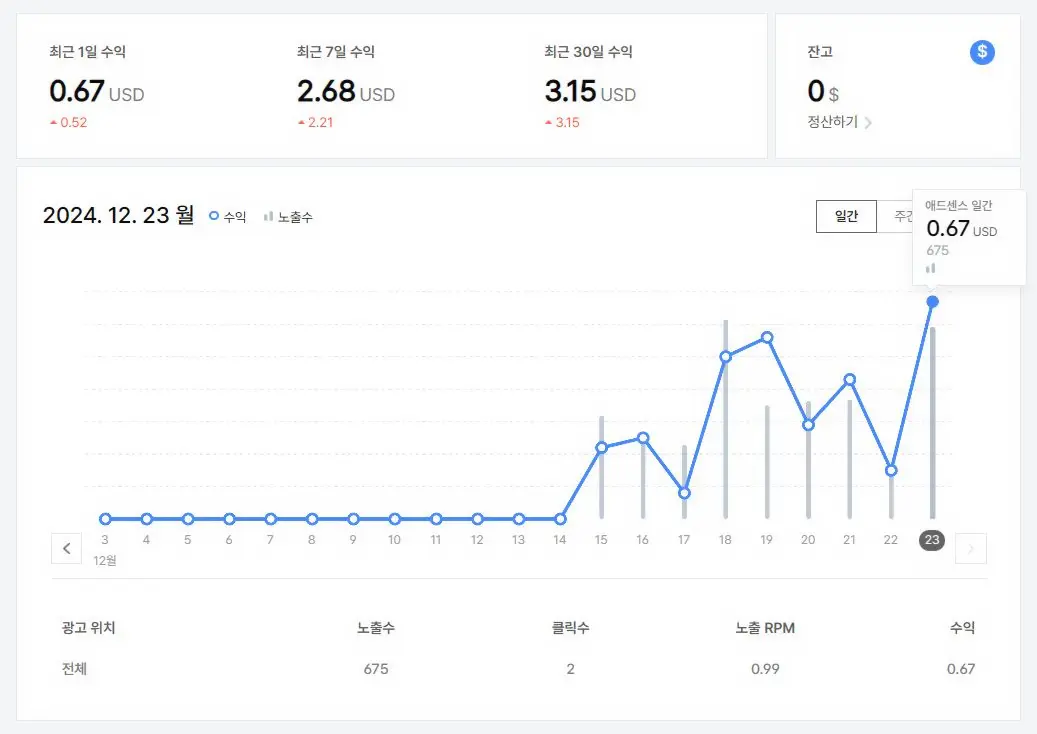Viewport: 1037px width, 734px height.
Task: Click the 노출수 bar-chart legend icon
Action: tap(270, 216)
